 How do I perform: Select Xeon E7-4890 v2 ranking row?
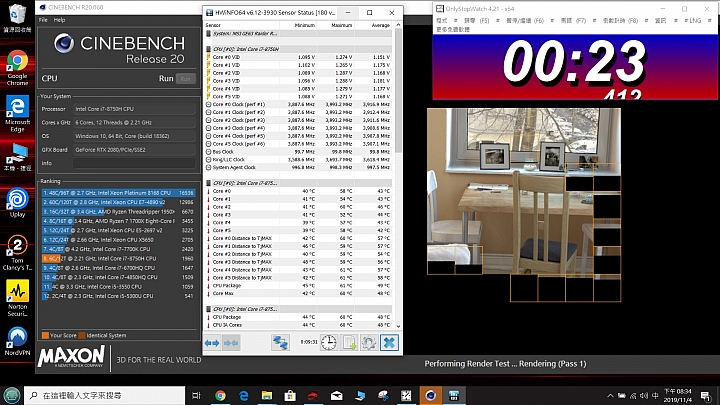click(118, 202)
